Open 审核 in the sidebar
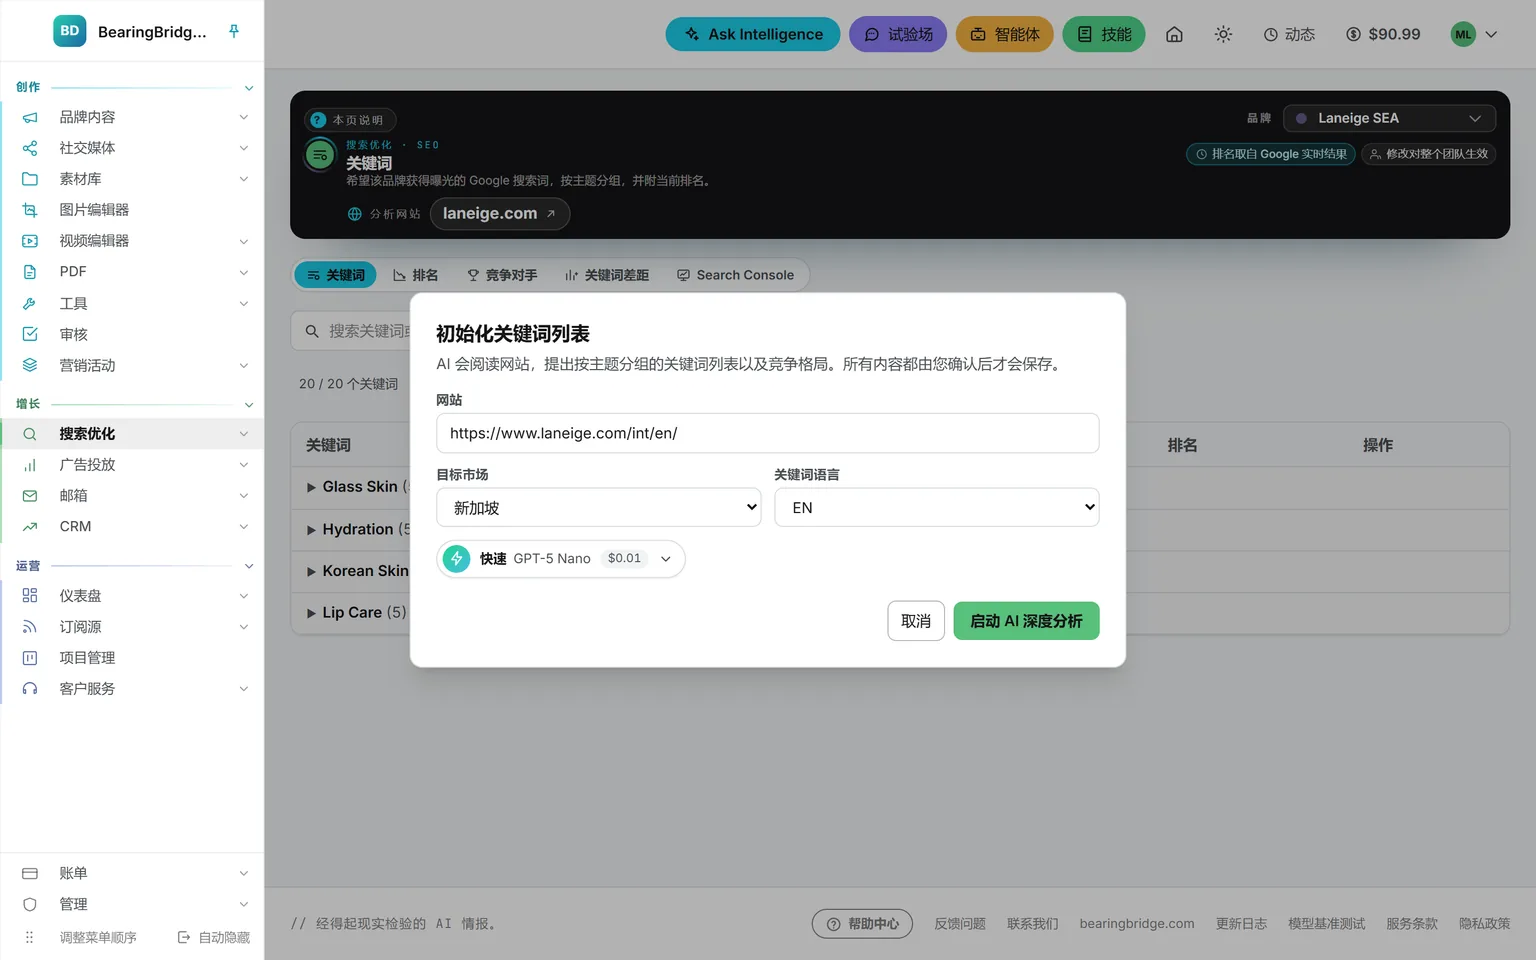This screenshot has height=960, width=1536. click(132, 334)
